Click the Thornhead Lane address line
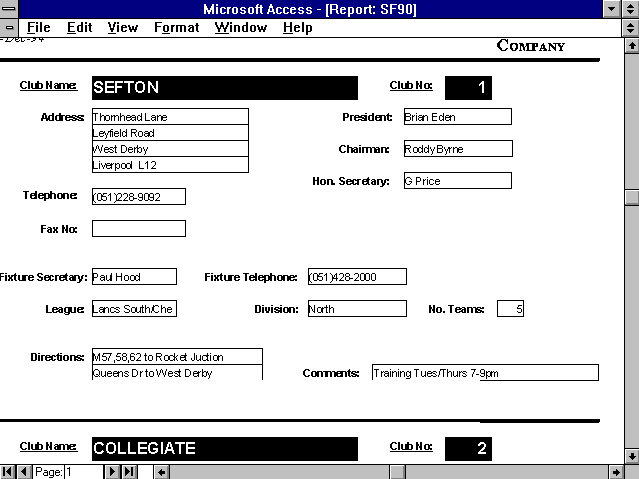Viewport: 639px width, 479px height. tap(170, 117)
